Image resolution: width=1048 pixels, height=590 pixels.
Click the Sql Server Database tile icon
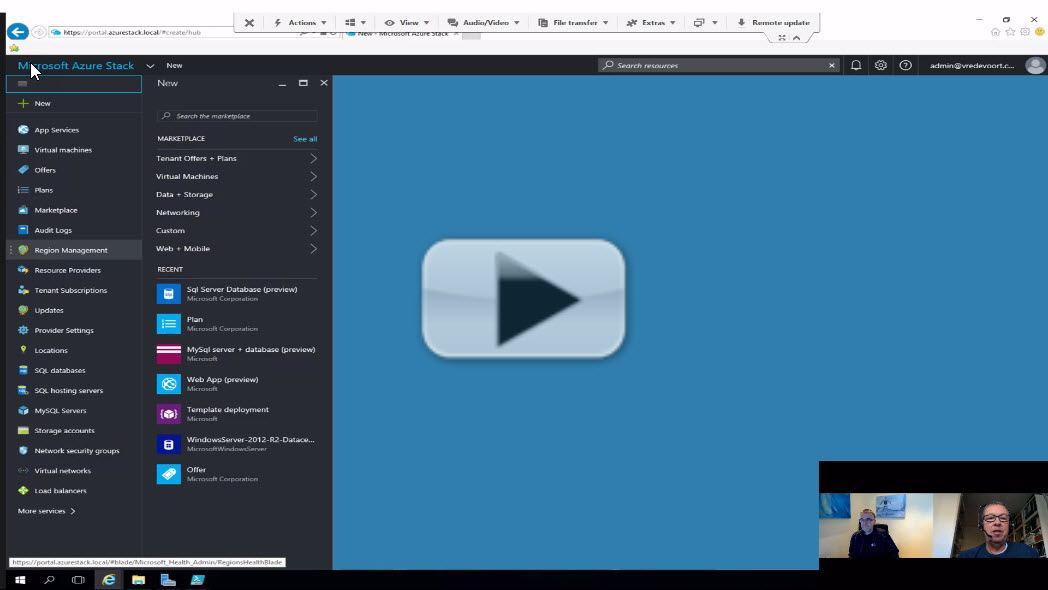[x=168, y=293]
